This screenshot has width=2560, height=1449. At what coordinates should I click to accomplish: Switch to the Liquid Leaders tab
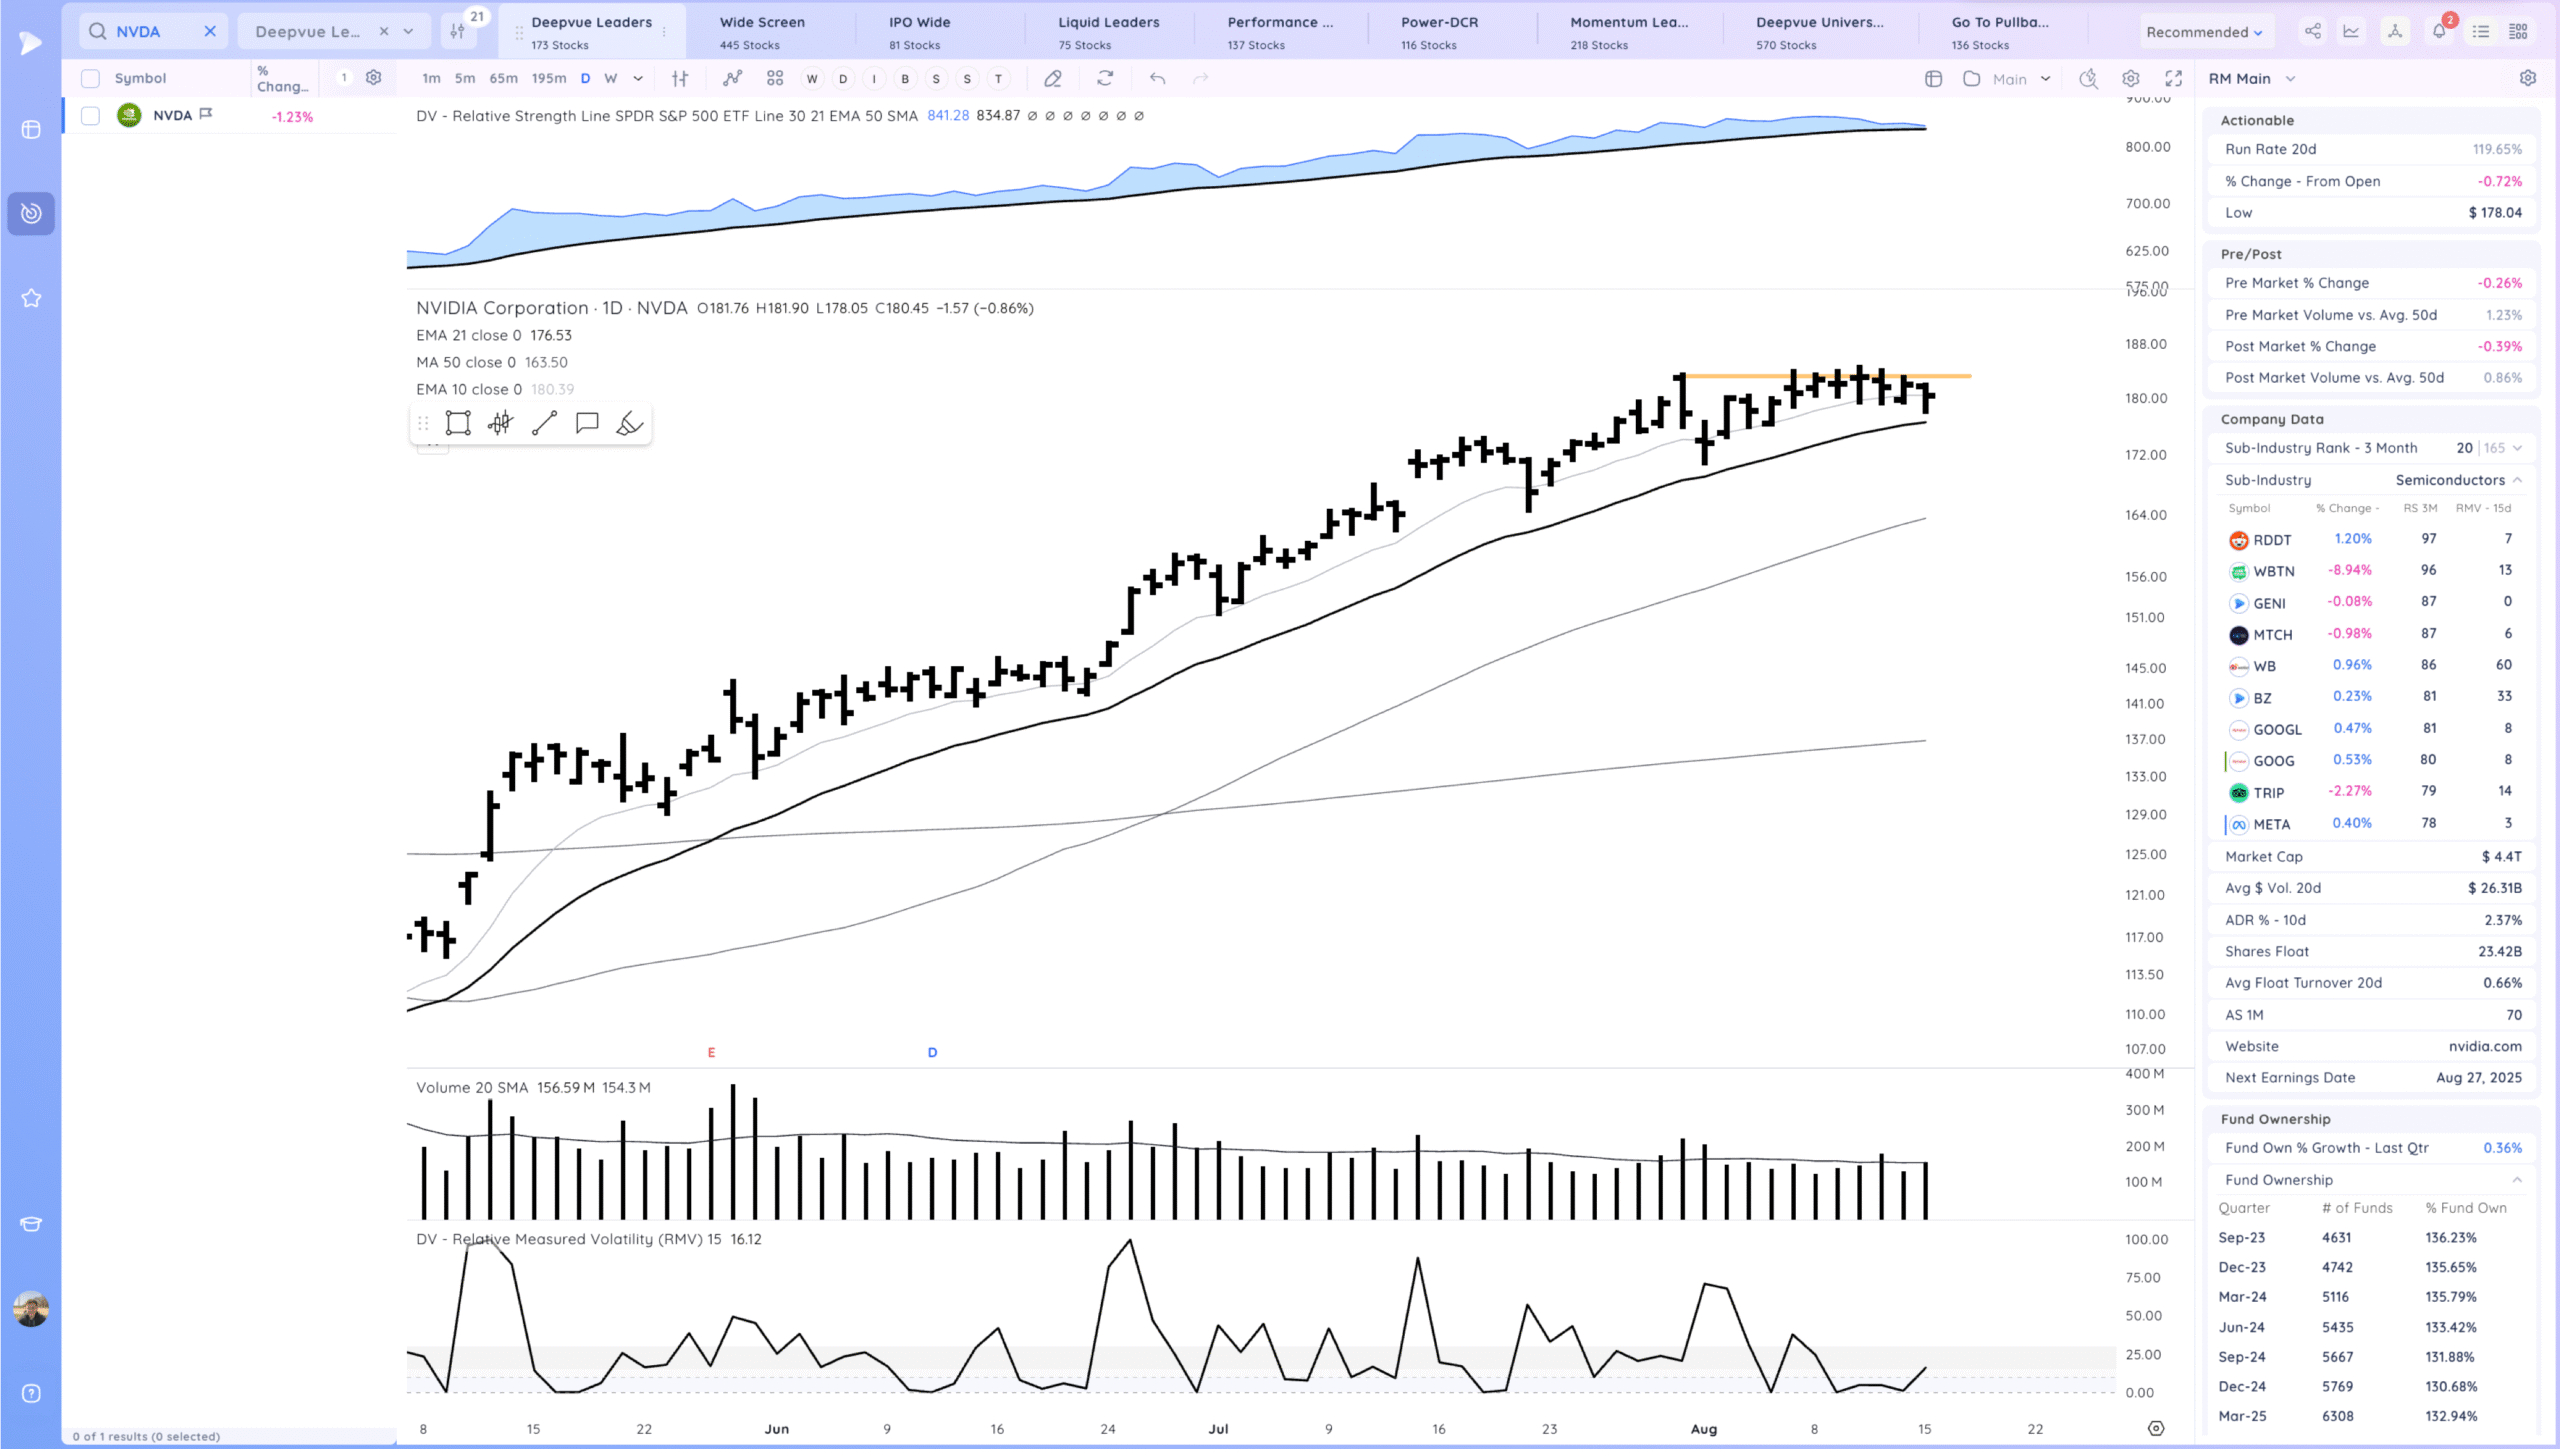[x=1108, y=31]
